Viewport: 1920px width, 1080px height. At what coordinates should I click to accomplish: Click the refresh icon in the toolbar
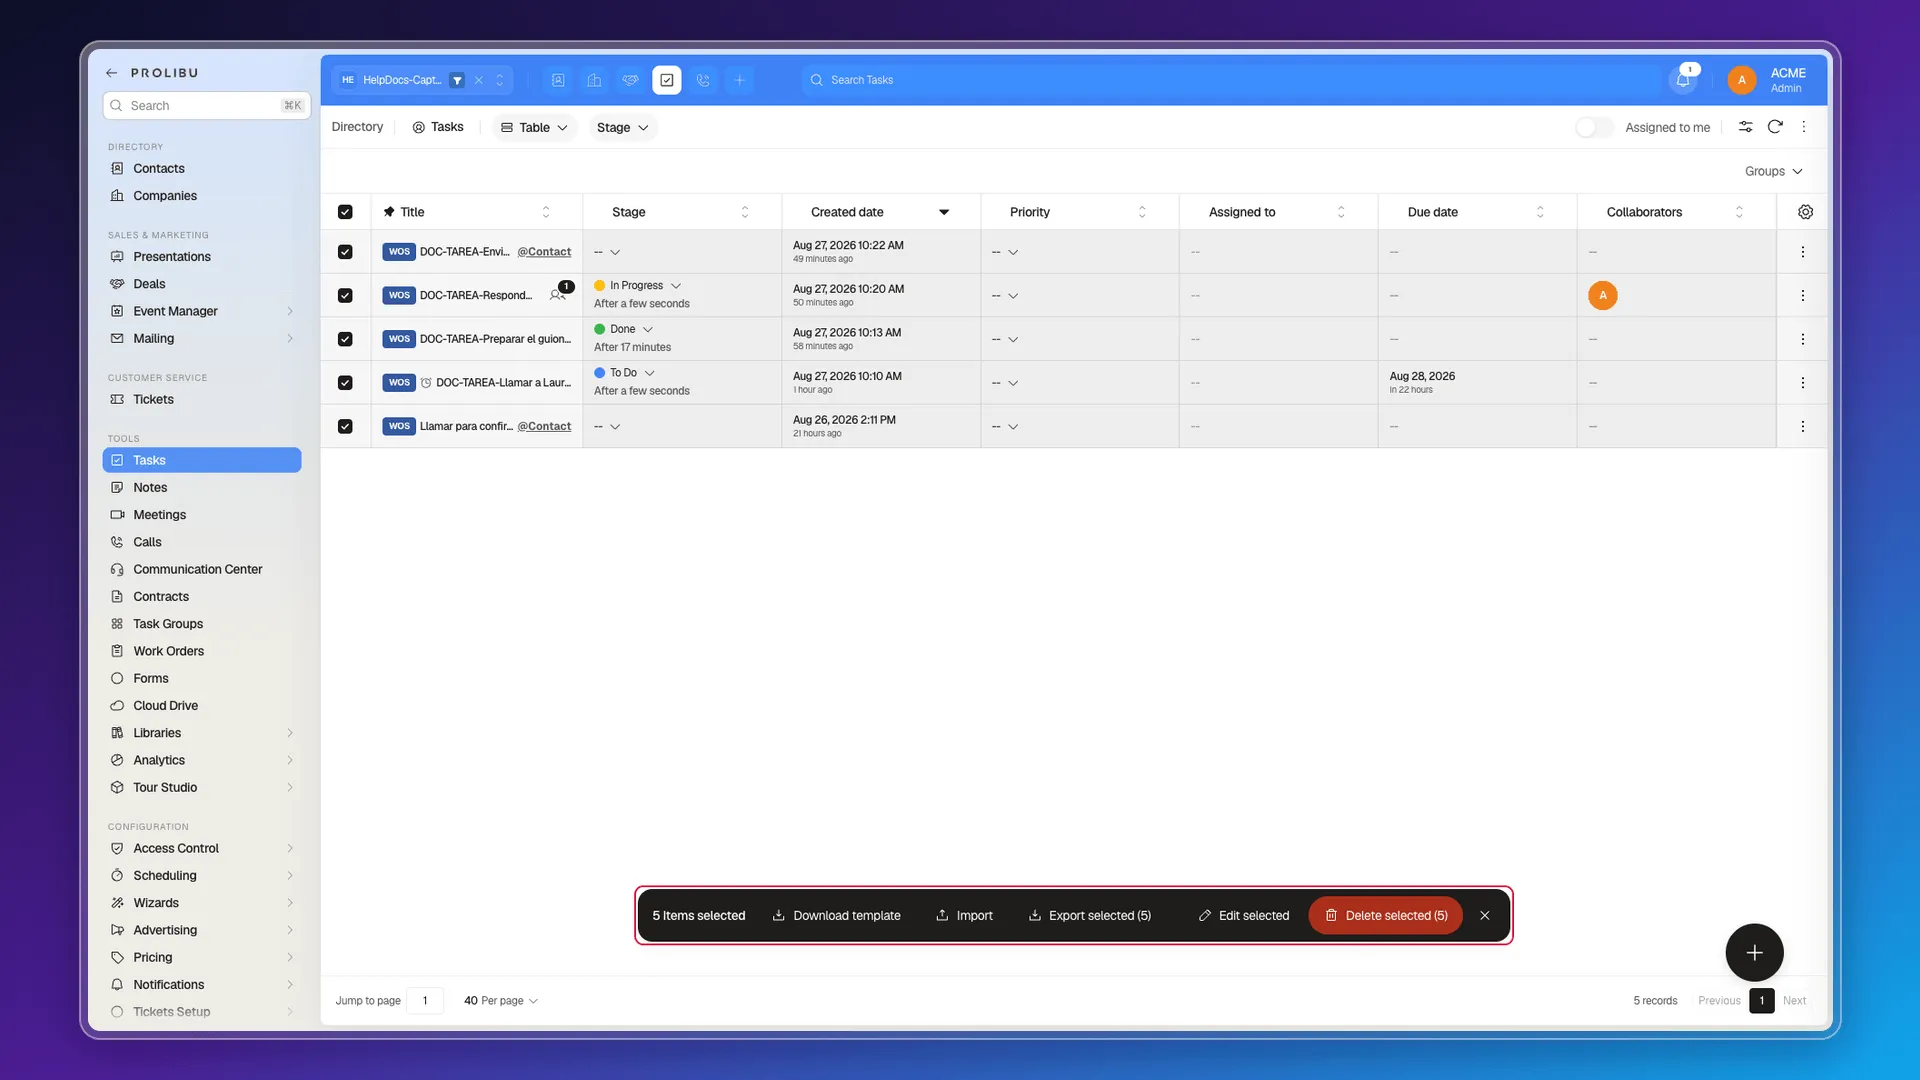(x=1775, y=127)
